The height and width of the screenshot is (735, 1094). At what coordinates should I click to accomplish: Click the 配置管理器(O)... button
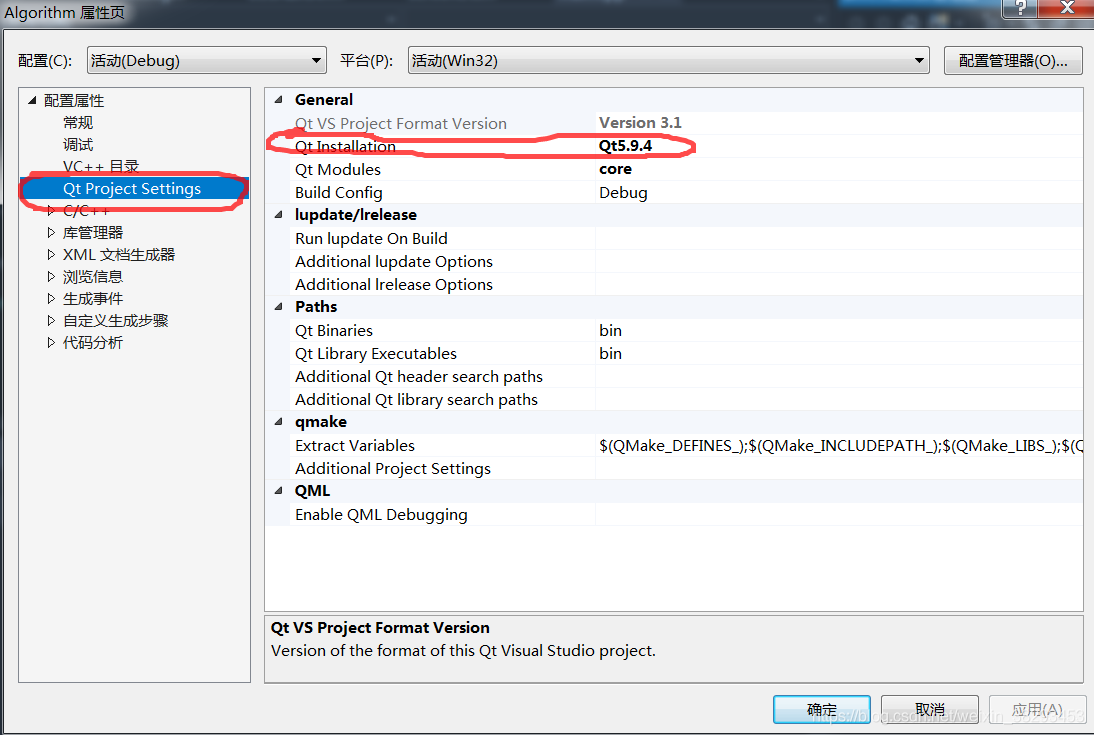tap(1012, 61)
